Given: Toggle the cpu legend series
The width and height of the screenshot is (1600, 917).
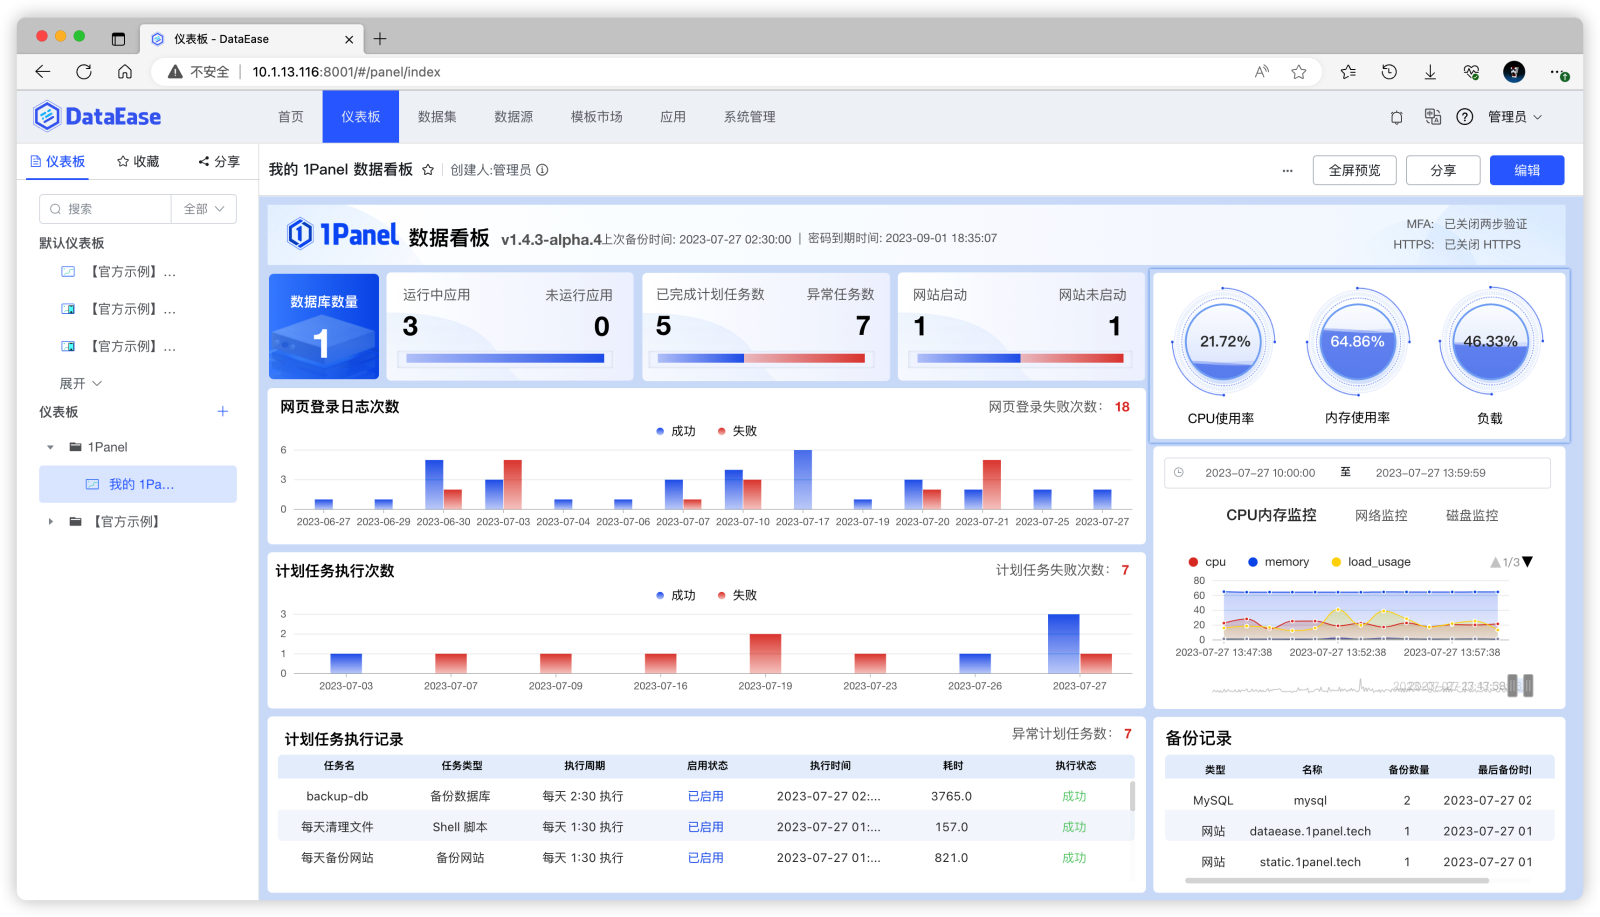Looking at the screenshot, I should [1207, 562].
